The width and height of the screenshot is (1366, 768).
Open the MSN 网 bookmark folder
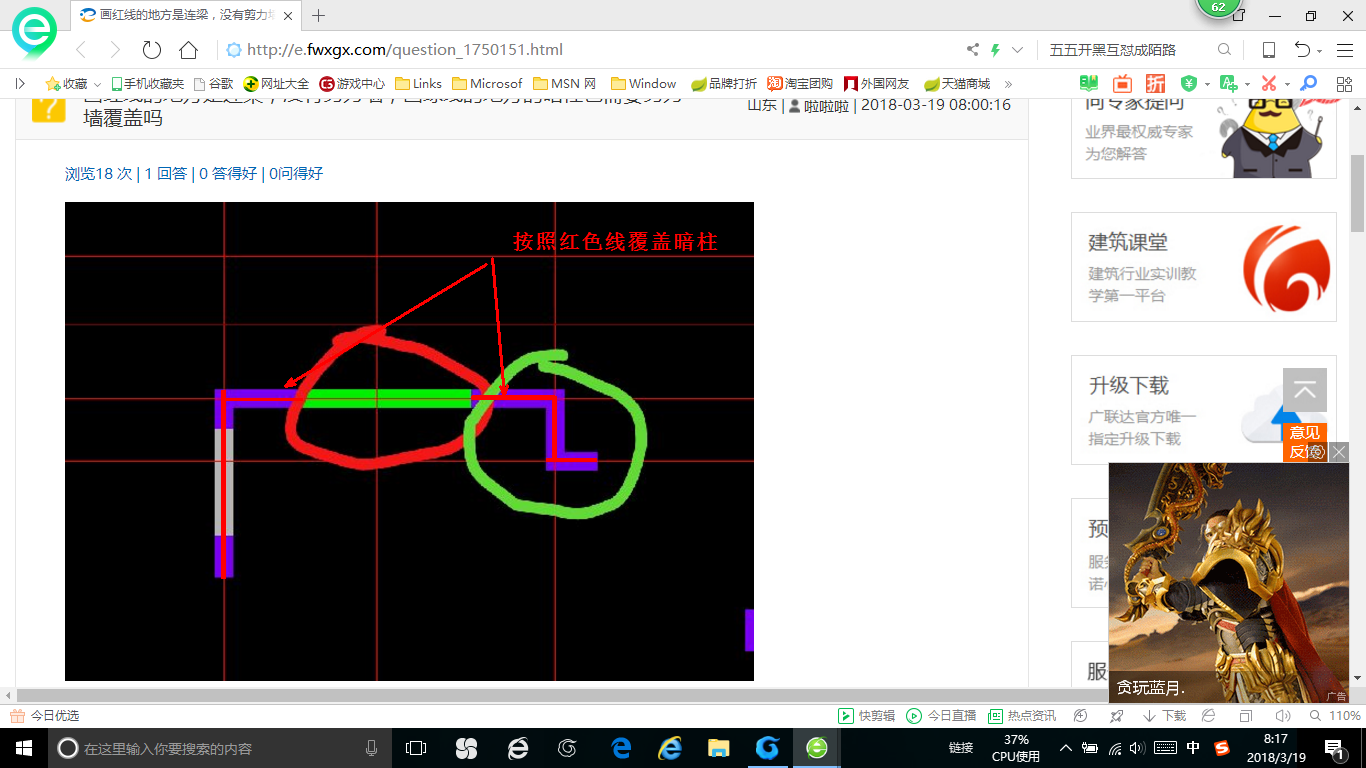[x=565, y=84]
